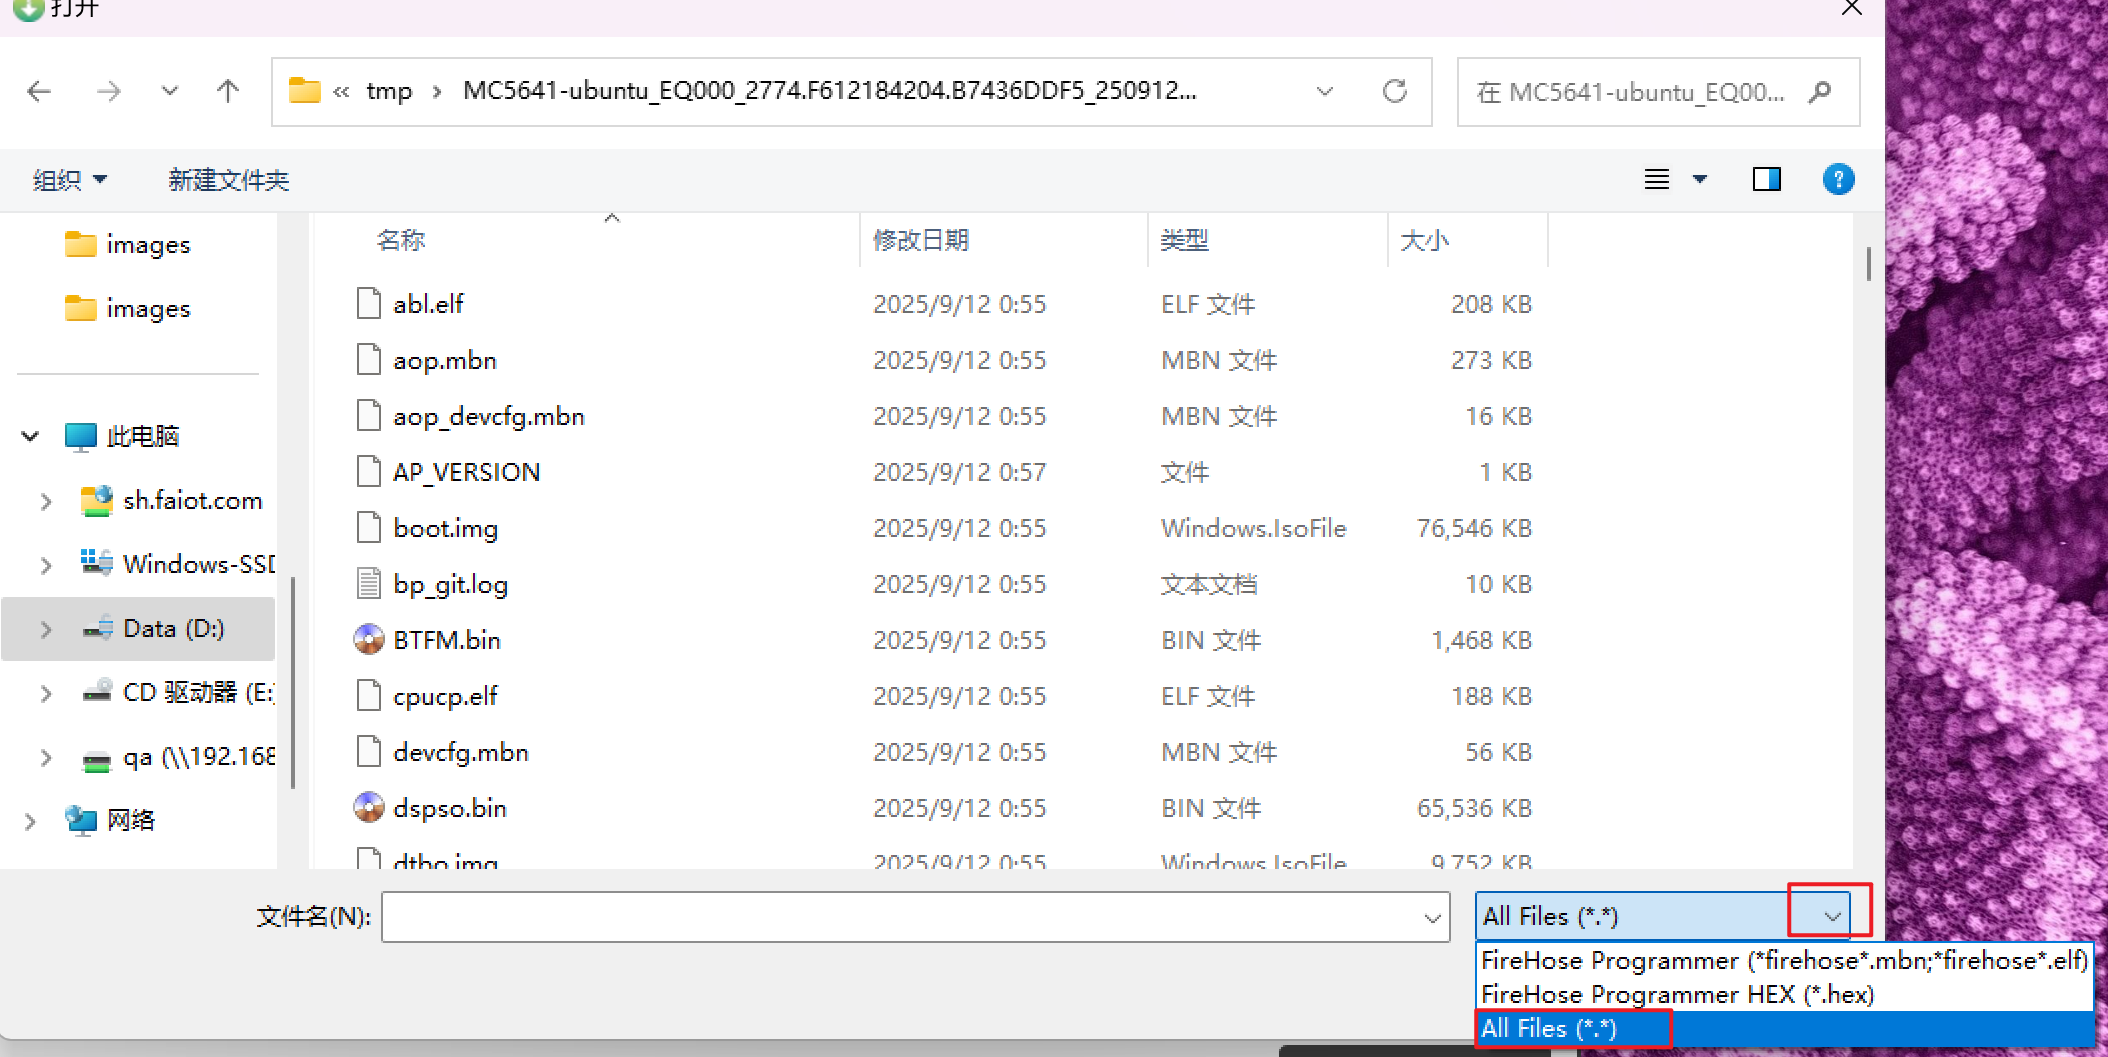The width and height of the screenshot is (2108, 1057).
Task: Select Data (D:) drive
Action: tap(153, 629)
